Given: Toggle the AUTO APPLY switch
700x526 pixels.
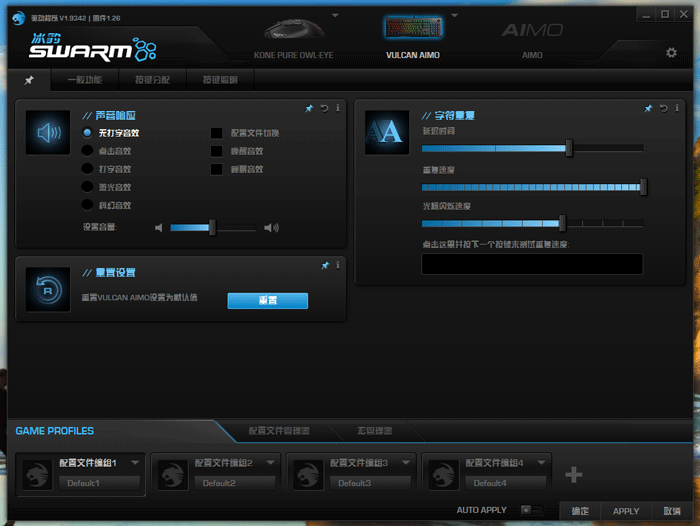Looking at the screenshot, I should point(531,509).
